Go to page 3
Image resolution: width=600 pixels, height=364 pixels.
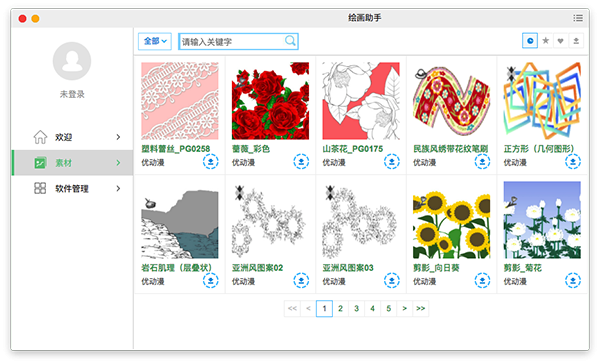357,309
